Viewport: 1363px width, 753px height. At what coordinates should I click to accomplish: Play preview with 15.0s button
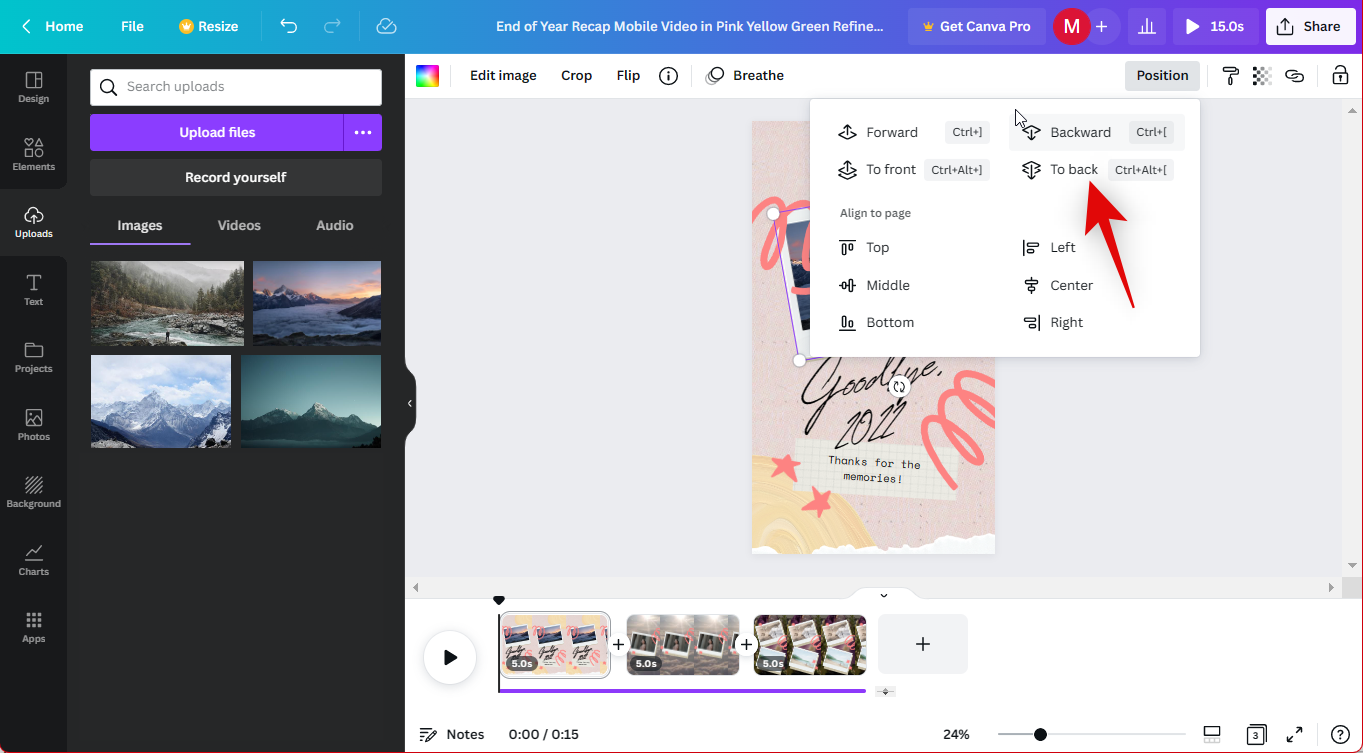click(x=1215, y=26)
